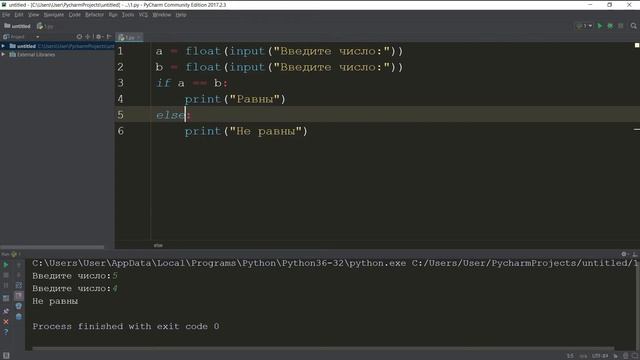Viewport: 640px width, 360px height.
Task: Click the 'Process finished with exit code 0' text
Action: 126,327
